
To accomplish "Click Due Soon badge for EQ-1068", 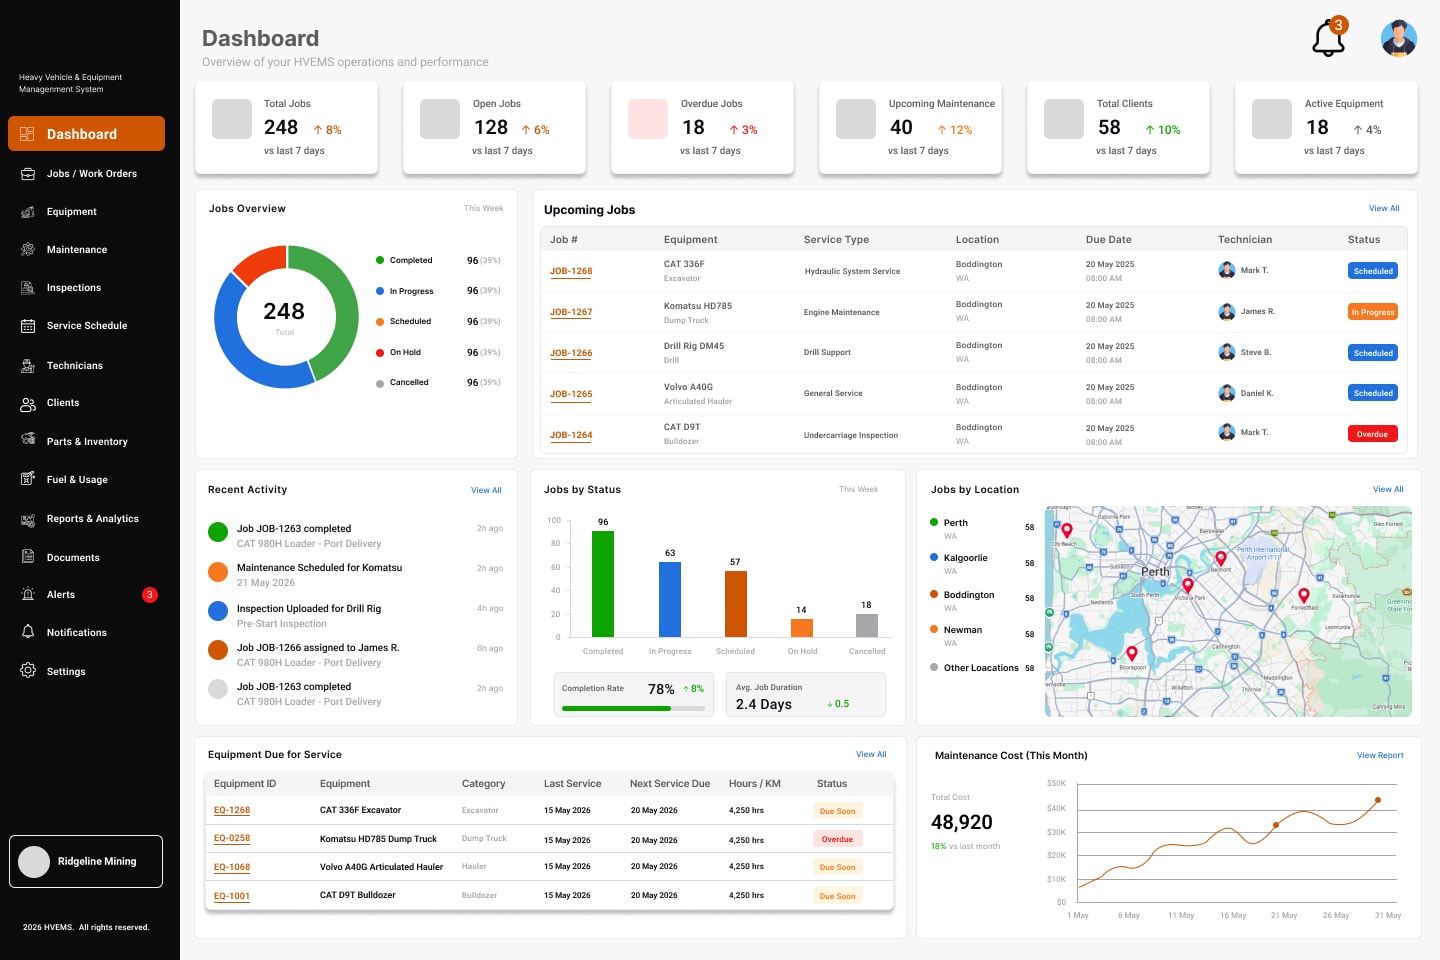I will (x=838, y=867).
